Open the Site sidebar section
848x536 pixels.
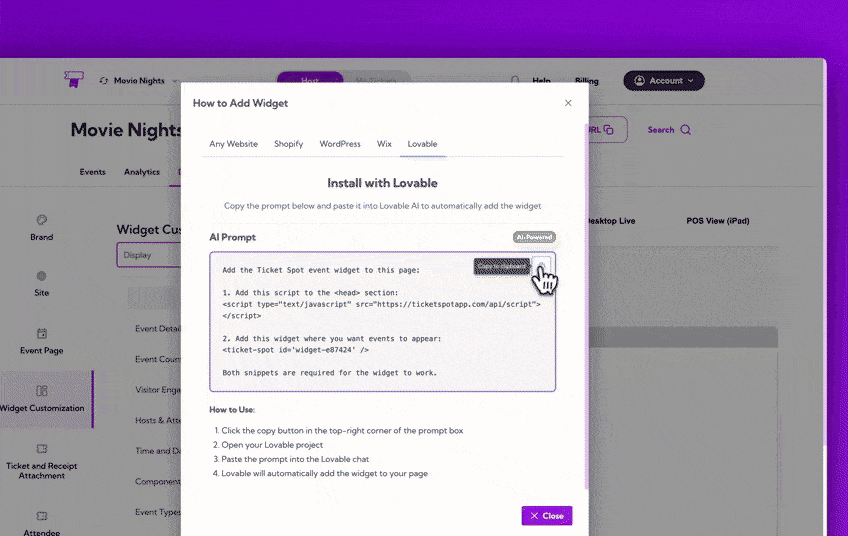pyautogui.click(x=42, y=283)
